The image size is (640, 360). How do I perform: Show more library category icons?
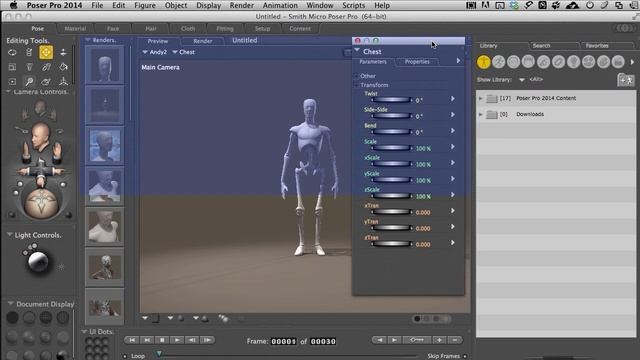632,62
